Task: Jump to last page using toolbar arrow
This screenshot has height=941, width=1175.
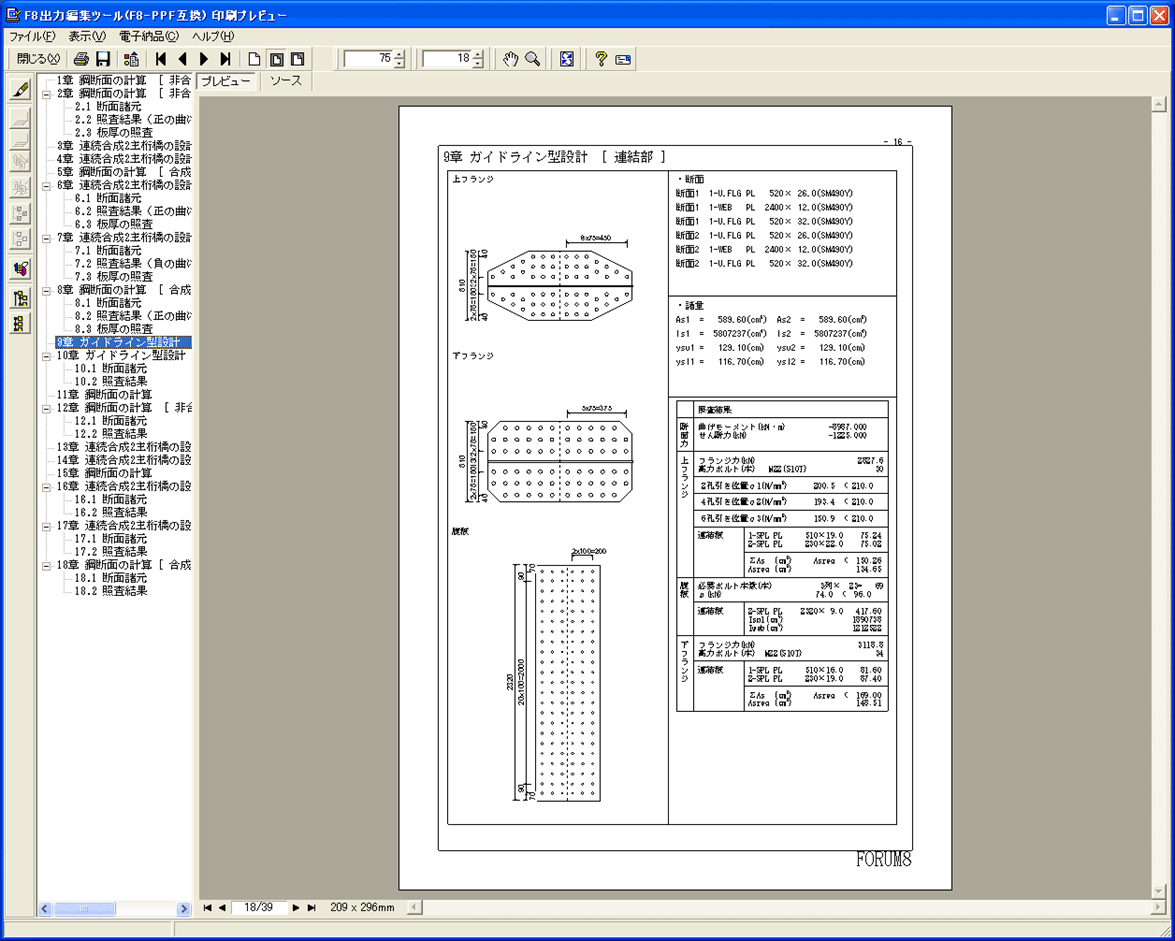Action: (225, 59)
